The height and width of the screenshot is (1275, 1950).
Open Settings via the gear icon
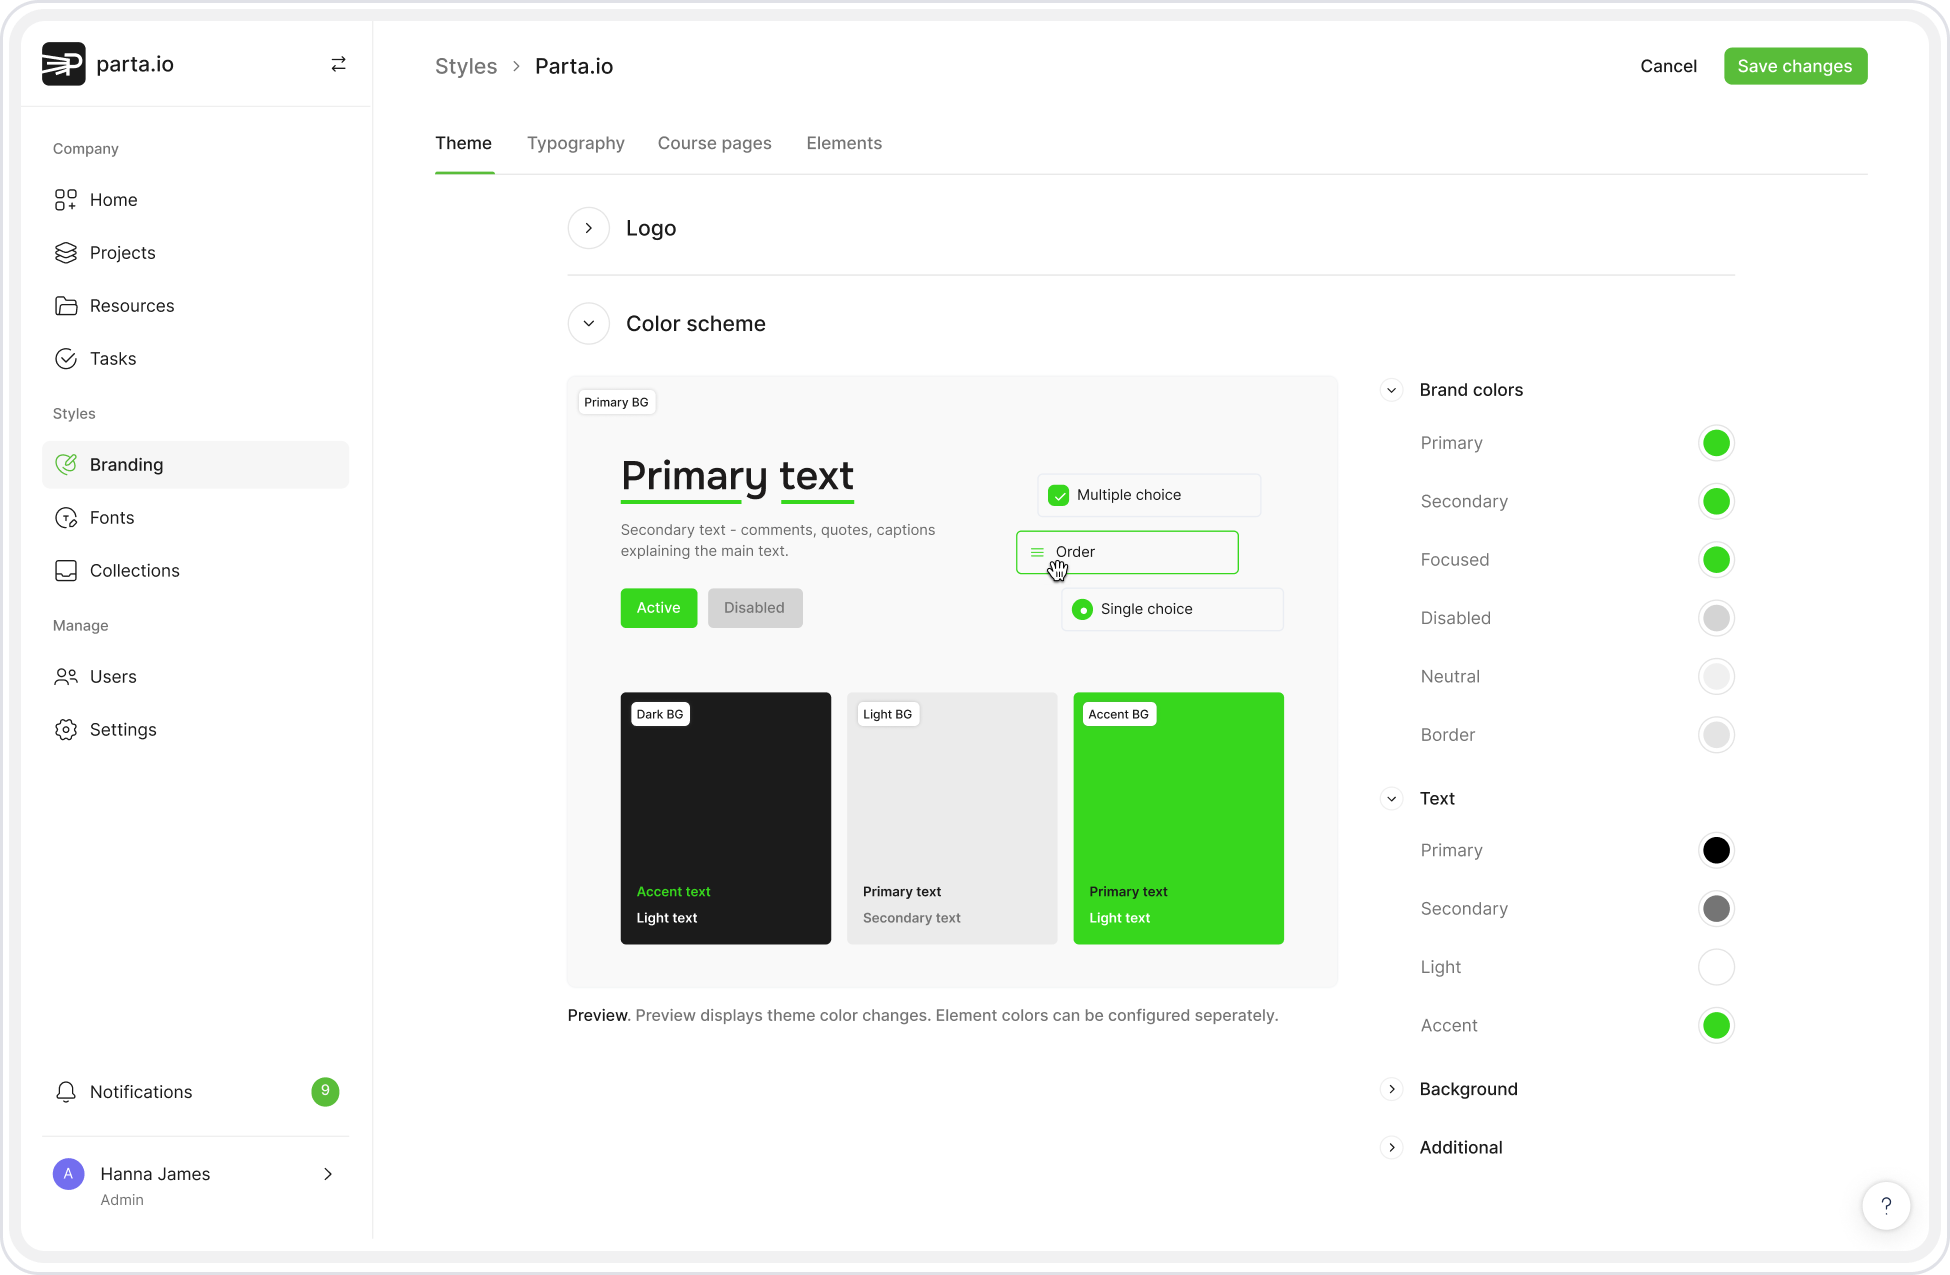[66, 730]
